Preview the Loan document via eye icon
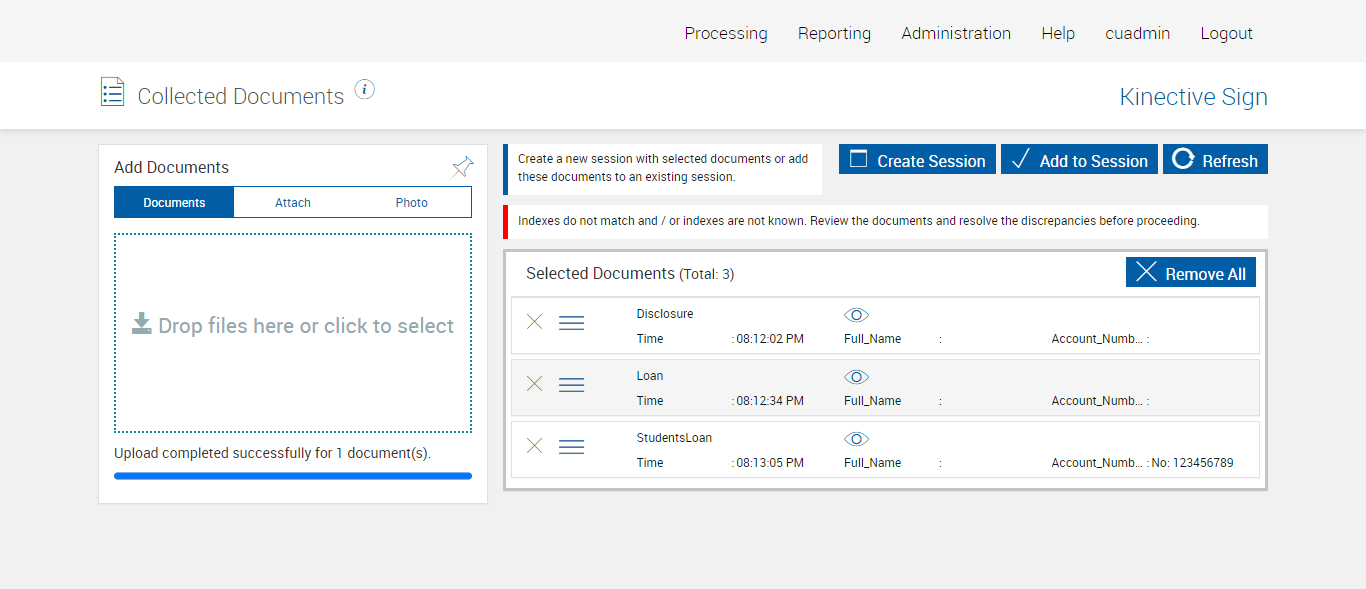The height and width of the screenshot is (589, 1366). coord(856,377)
